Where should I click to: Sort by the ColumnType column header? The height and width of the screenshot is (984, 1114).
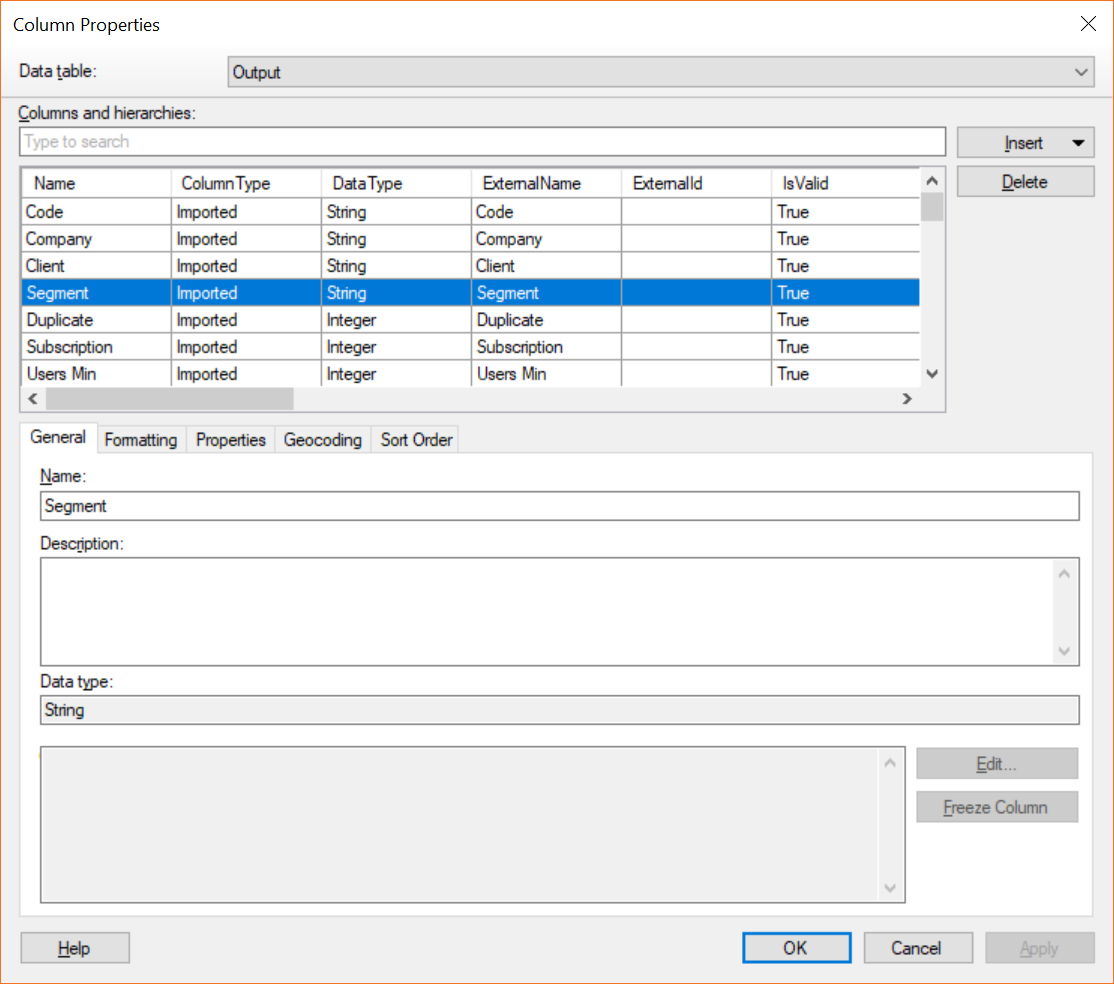tap(246, 183)
